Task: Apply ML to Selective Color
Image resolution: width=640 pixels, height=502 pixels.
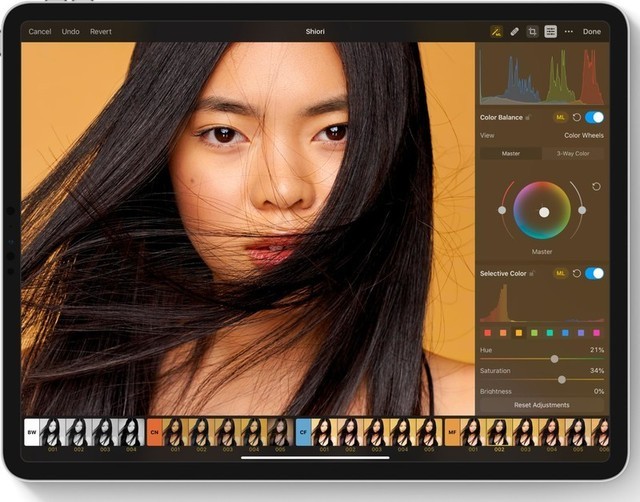Action: click(560, 273)
